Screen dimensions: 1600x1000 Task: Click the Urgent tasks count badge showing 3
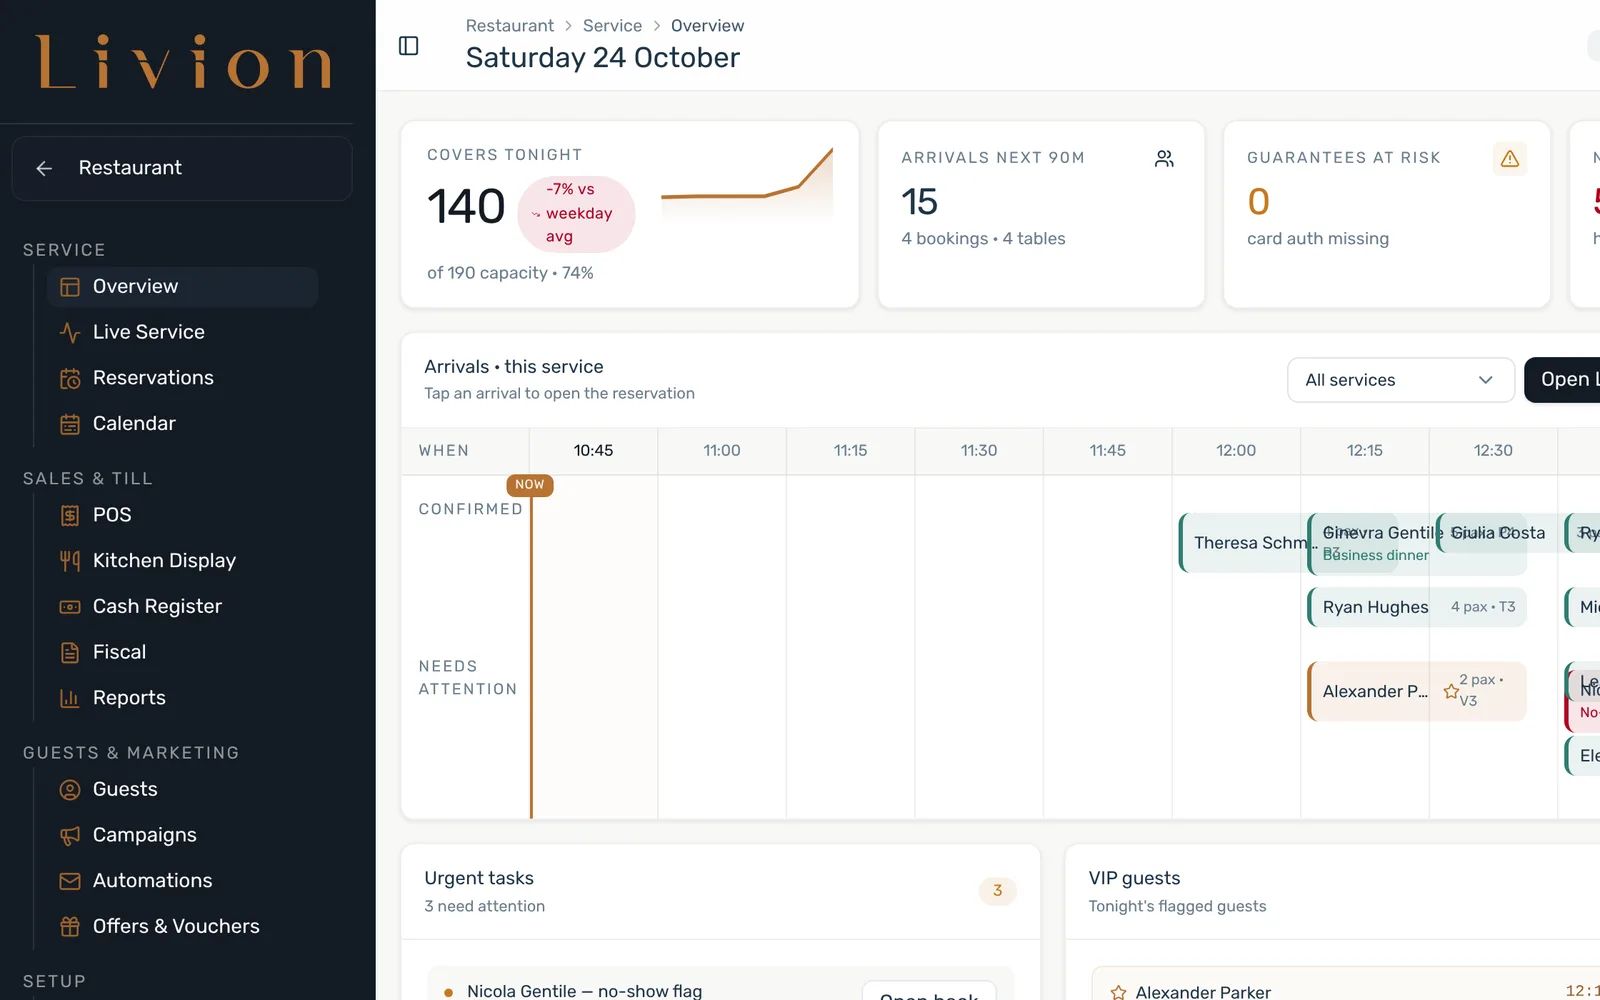997,891
